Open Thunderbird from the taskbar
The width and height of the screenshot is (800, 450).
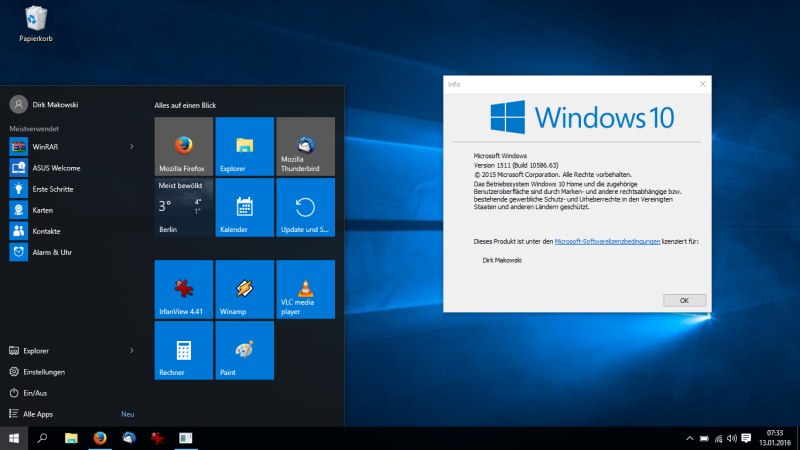click(x=129, y=438)
